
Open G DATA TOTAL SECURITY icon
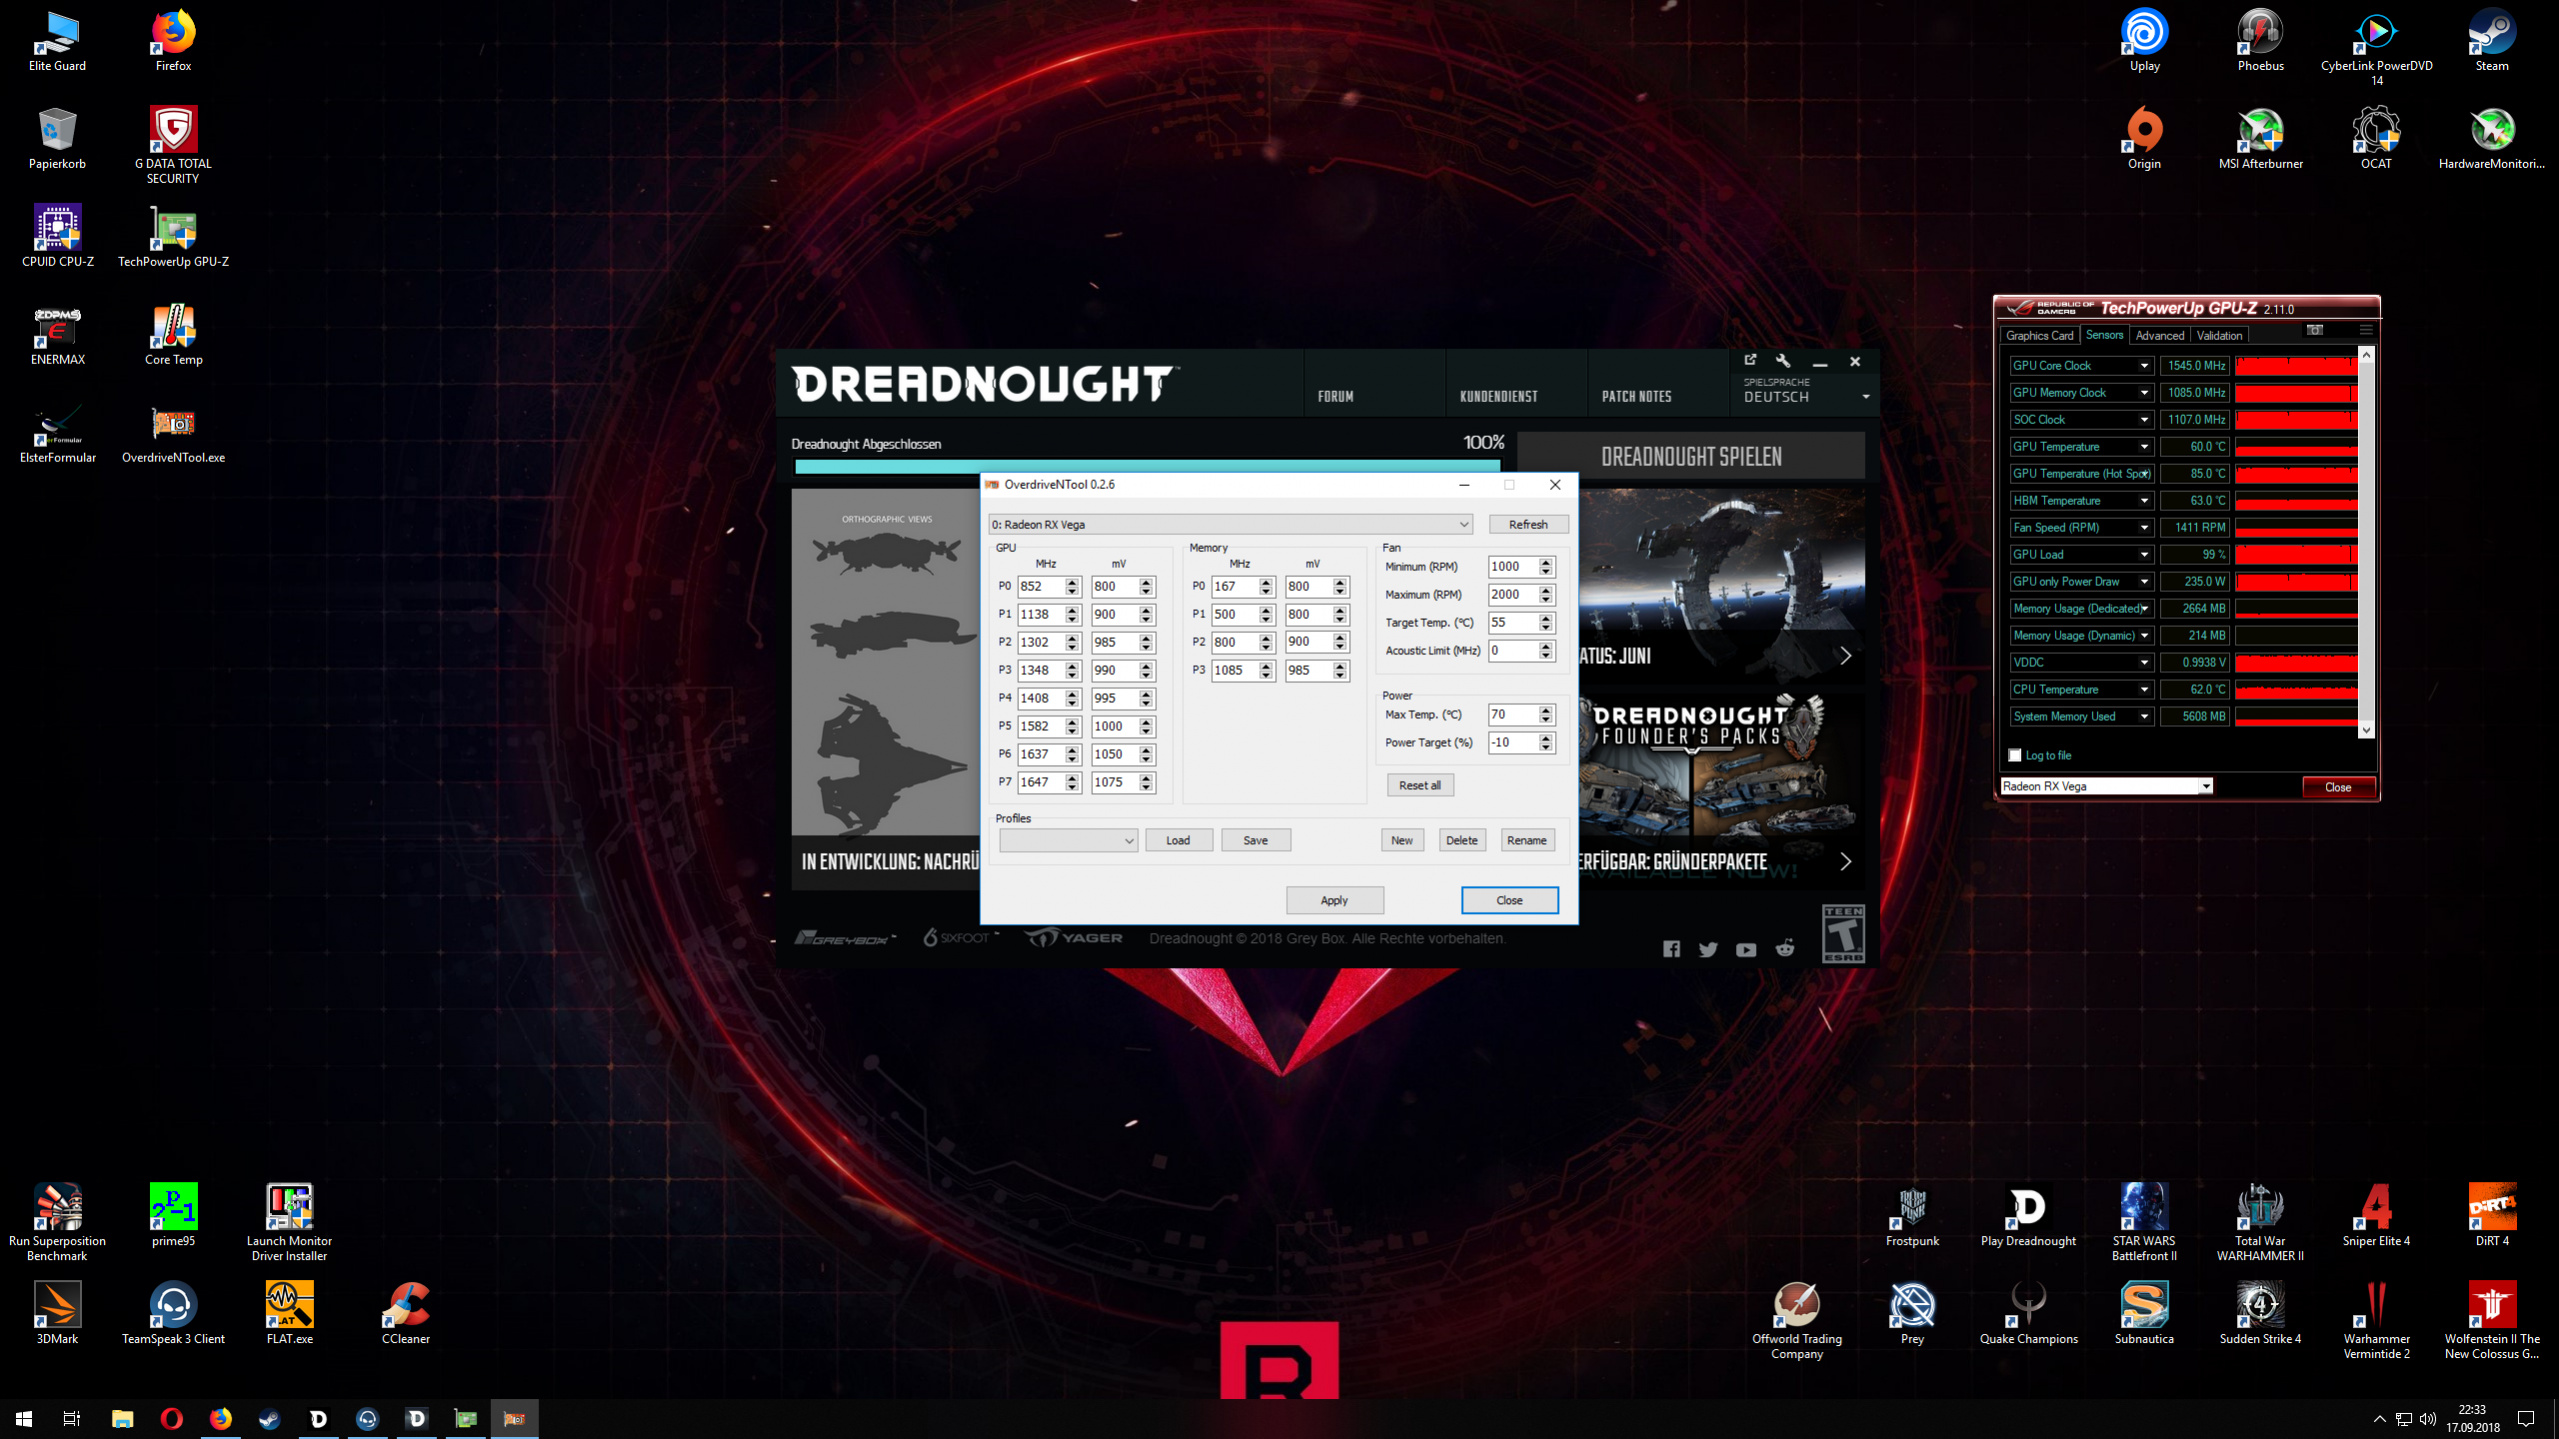pos(173,145)
